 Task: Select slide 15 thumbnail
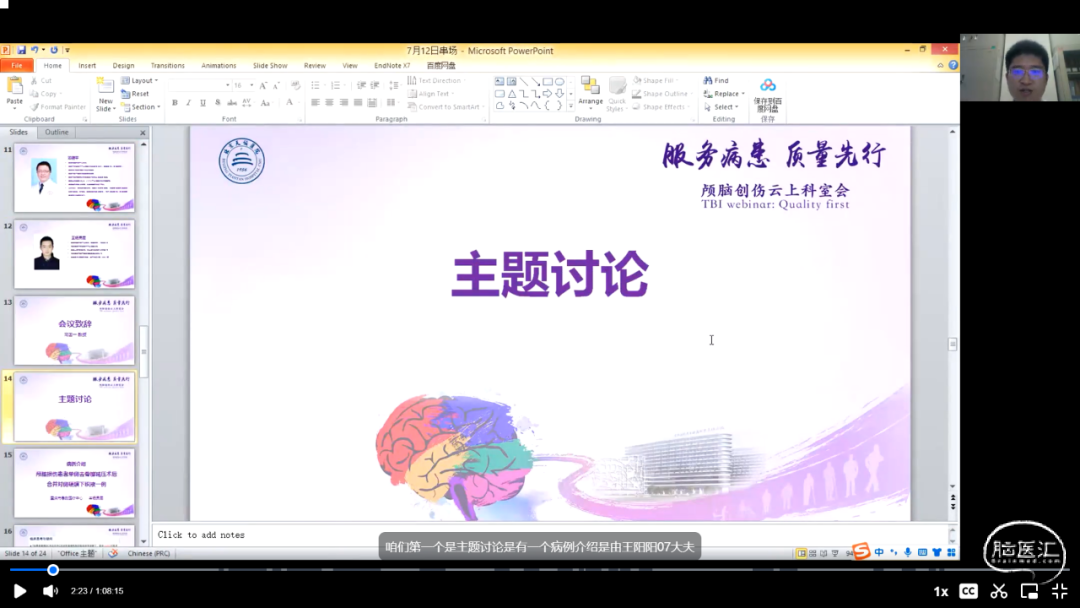[74, 483]
